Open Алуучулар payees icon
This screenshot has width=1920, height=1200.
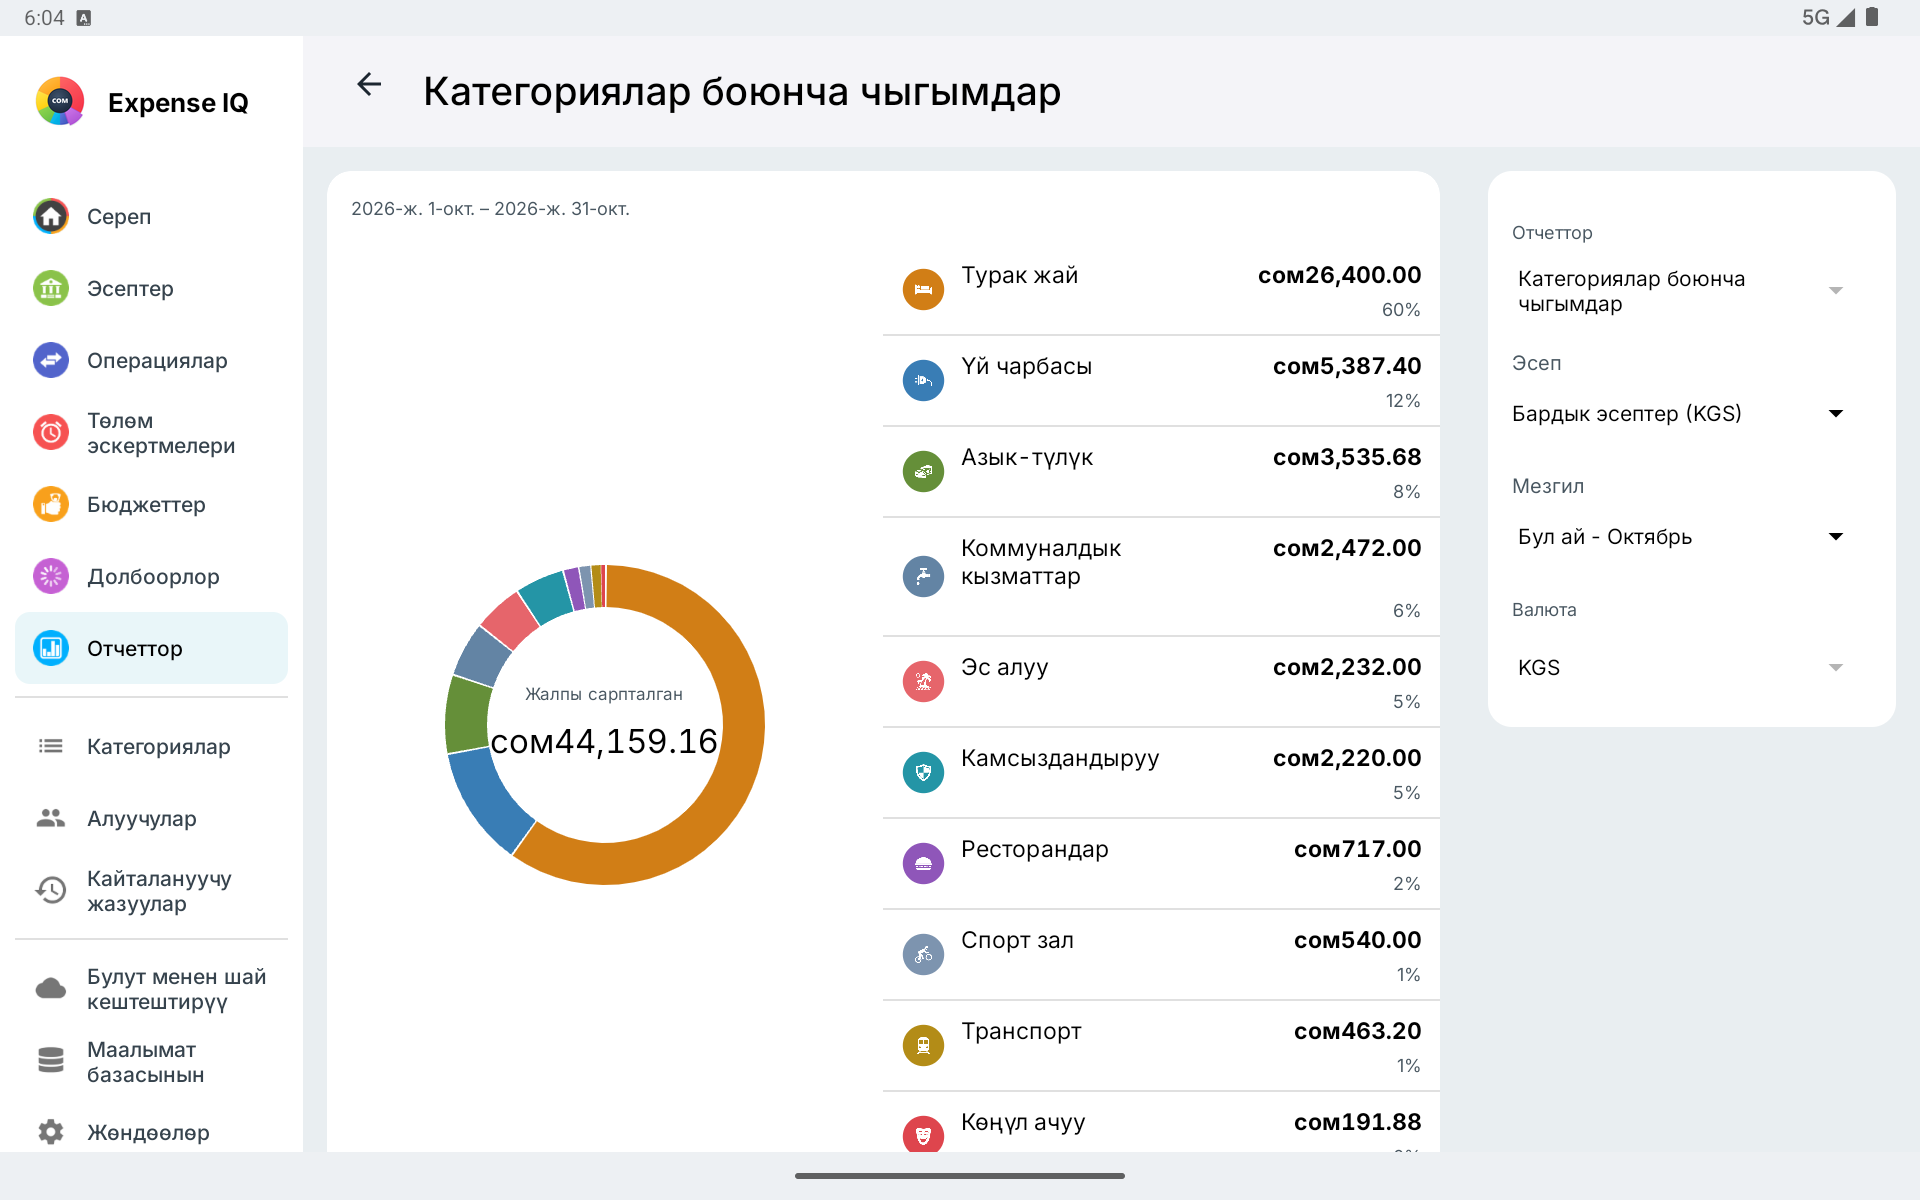click(x=51, y=818)
